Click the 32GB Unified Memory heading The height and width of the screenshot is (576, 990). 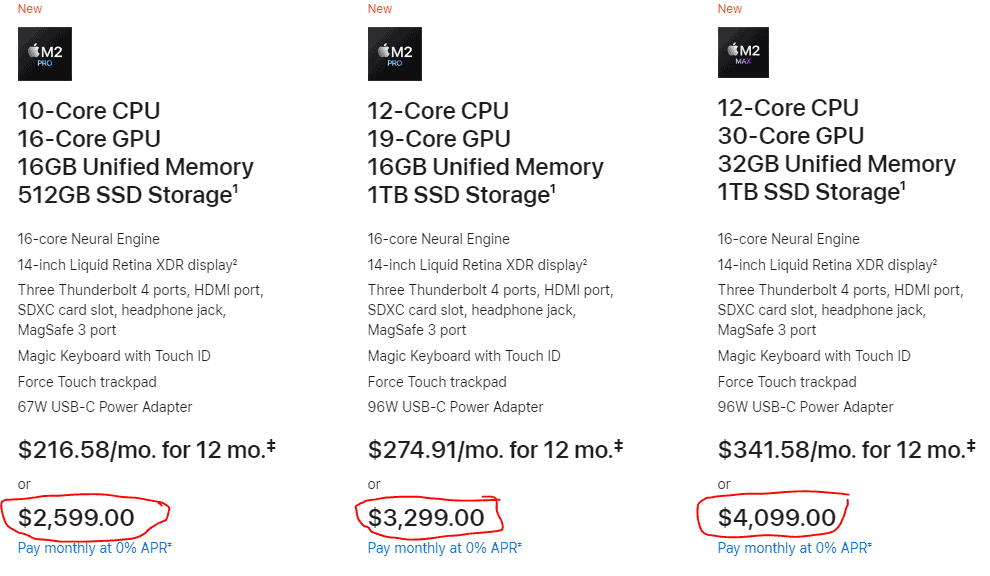pyautogui.click(x=837, y=164)
